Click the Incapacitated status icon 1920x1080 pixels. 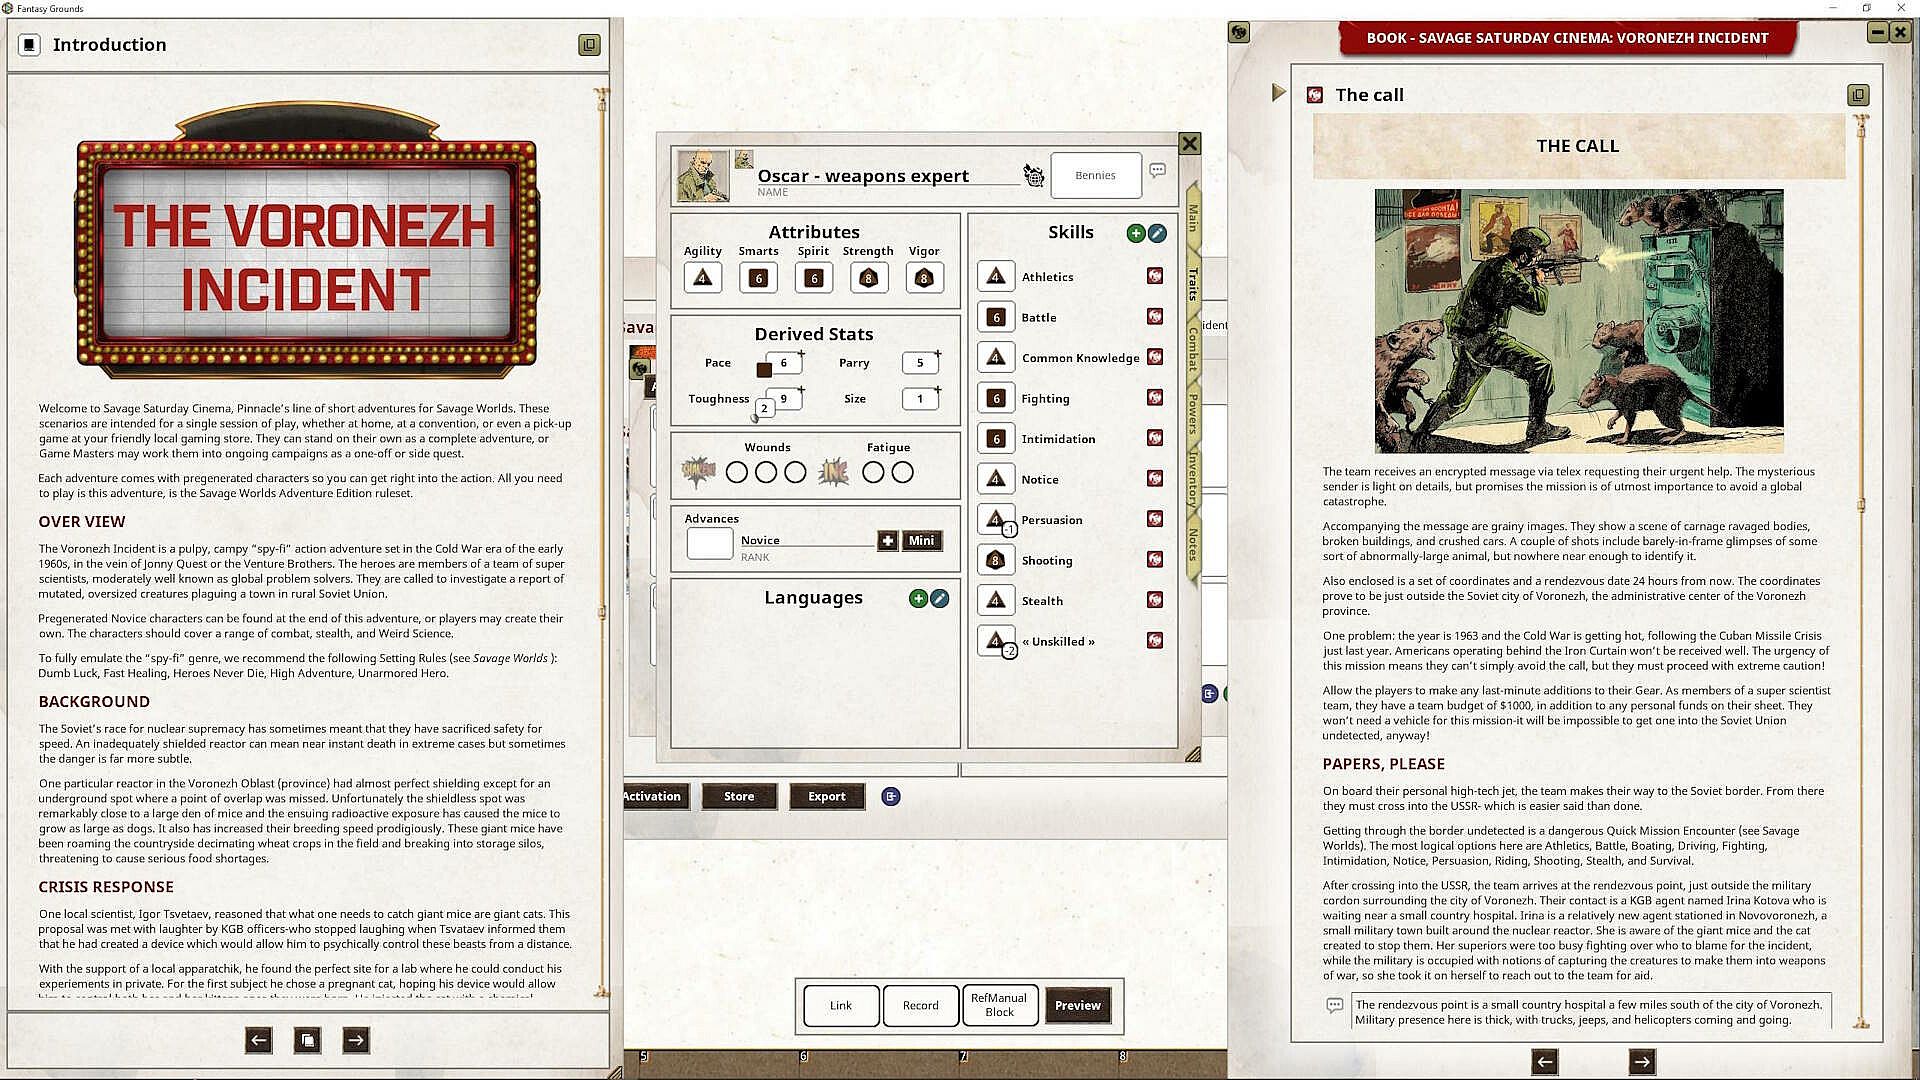coord(833,472)
